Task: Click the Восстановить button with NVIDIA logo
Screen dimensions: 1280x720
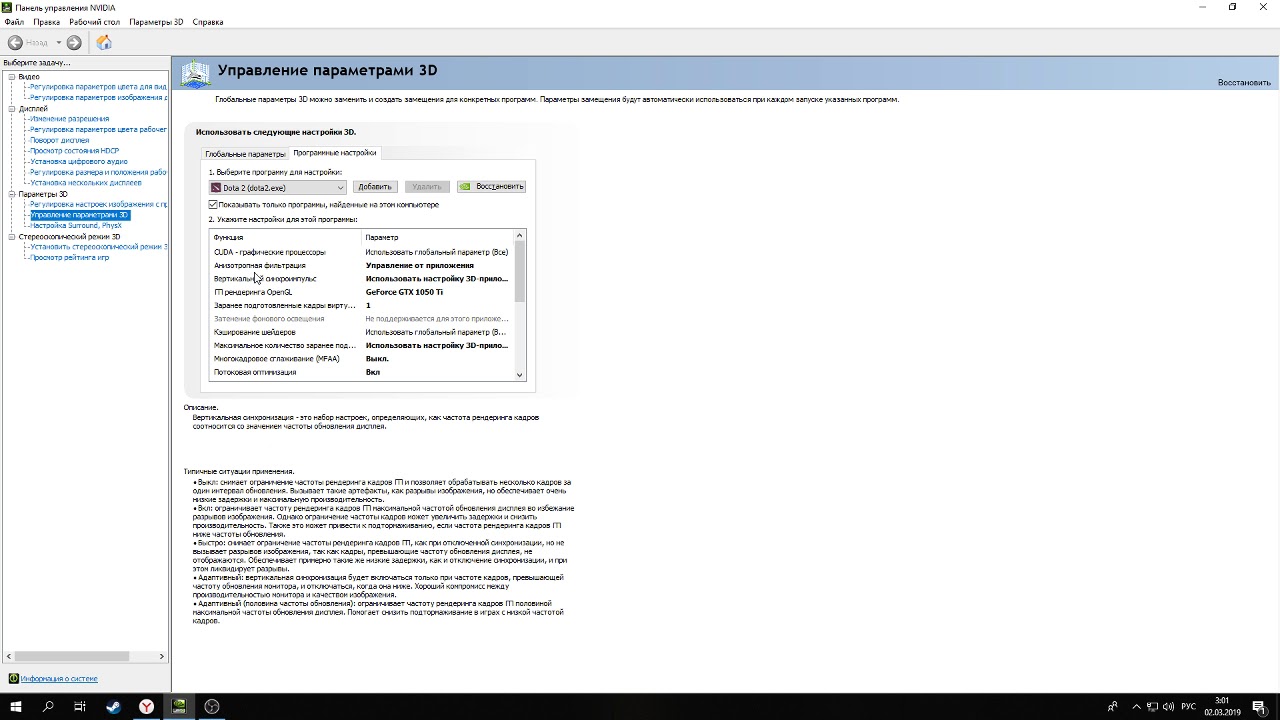Action: tap(491, 187)
